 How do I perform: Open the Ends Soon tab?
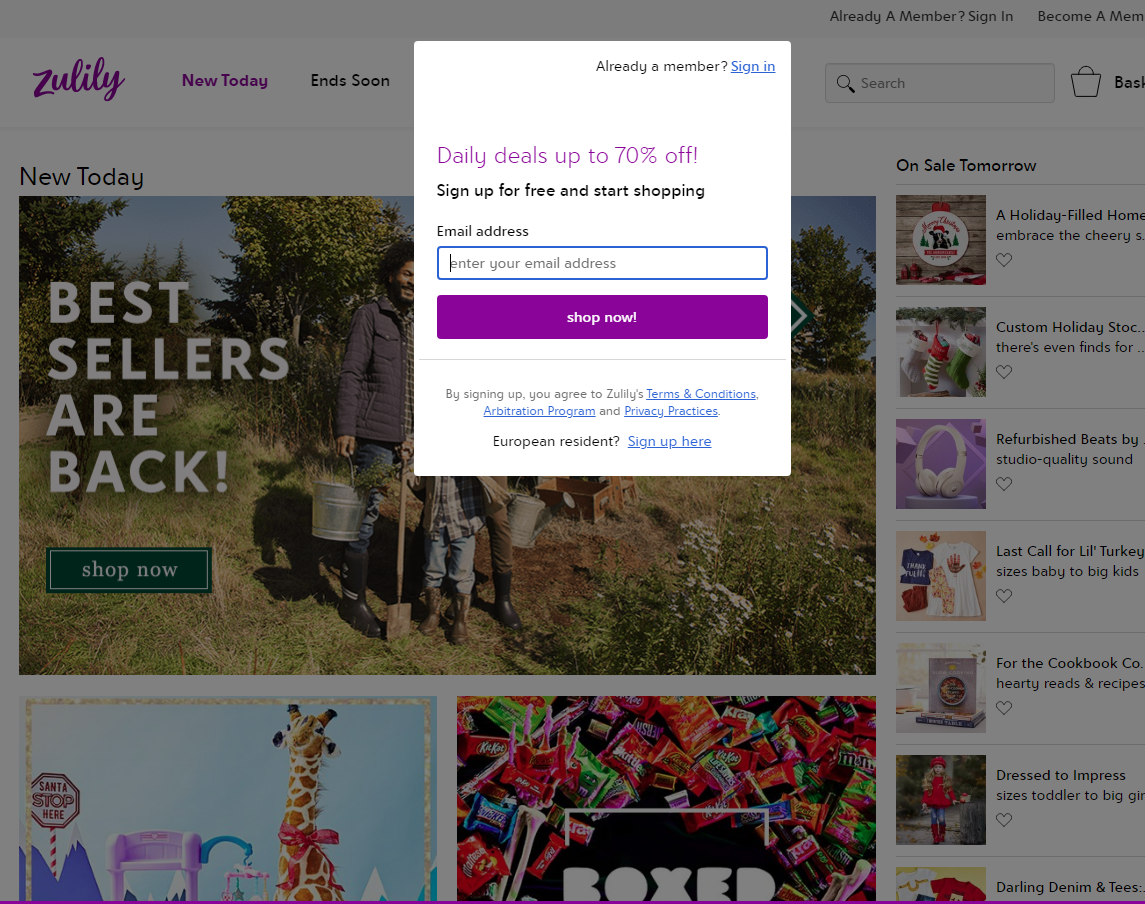(350, 81)
